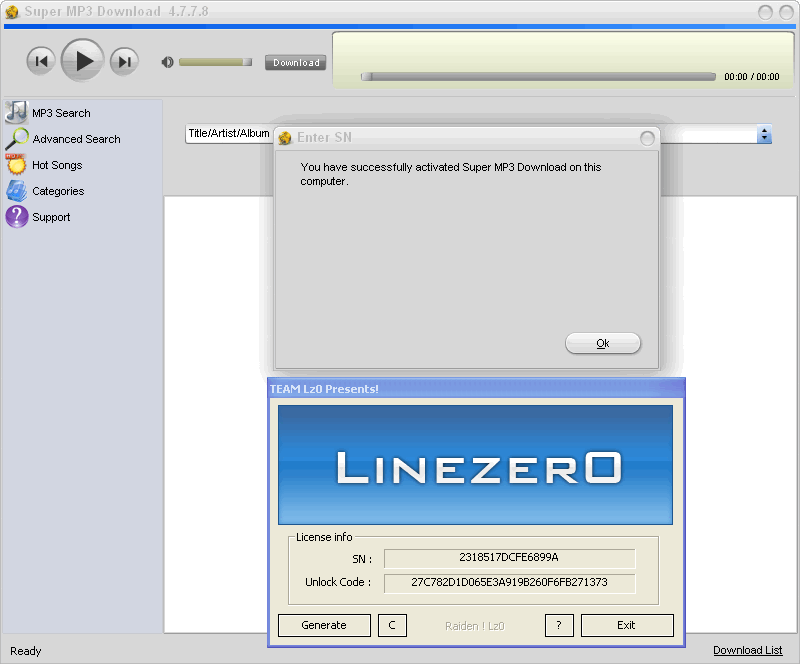This screenshot has height=664, width=800.
Task: Close the Enter SN dialog
Action: pyautogui.click(x=647, y=138)
